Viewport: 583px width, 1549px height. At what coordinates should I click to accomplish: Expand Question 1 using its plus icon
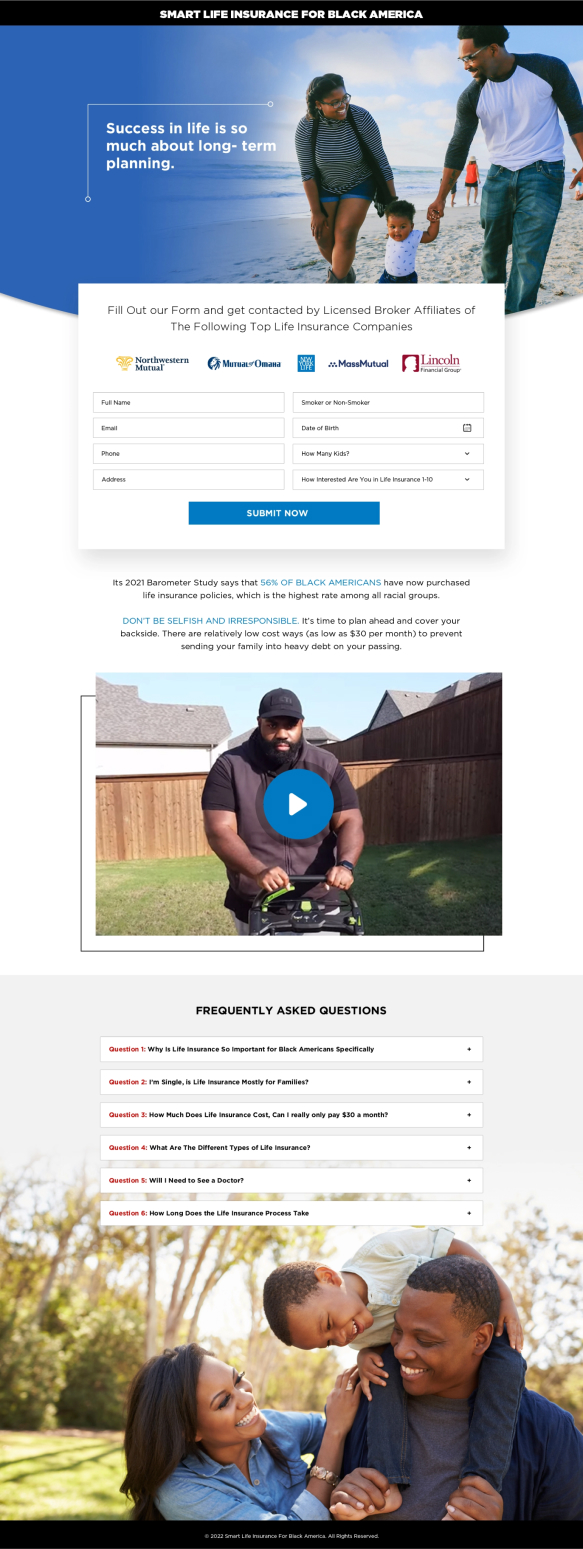tap(468, 1049)
